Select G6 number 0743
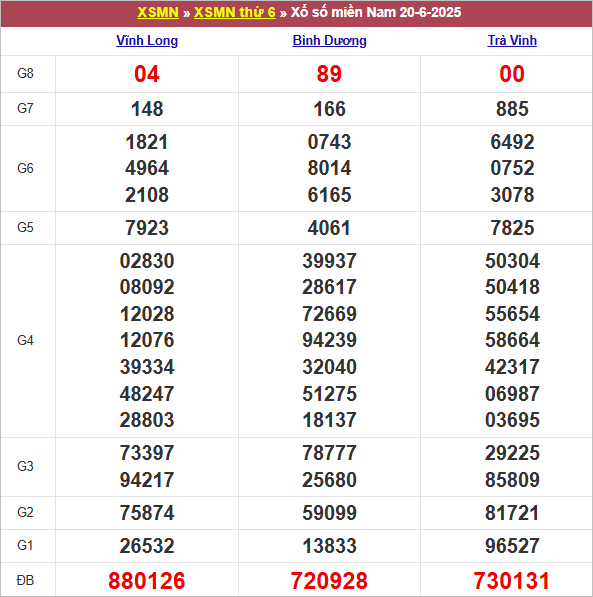 (x=329, y=142)
